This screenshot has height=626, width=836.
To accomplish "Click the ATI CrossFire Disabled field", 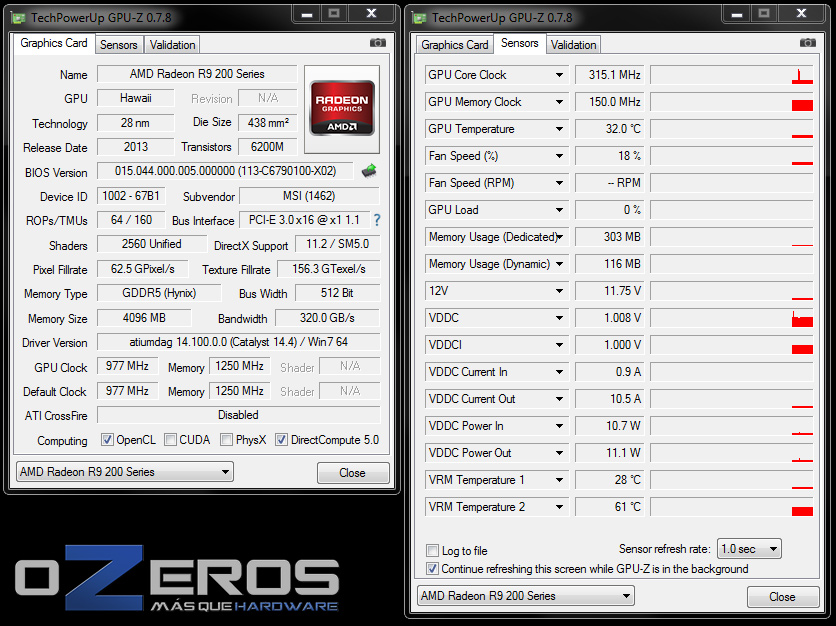I will pyautogui.click(x=238, y=415).
